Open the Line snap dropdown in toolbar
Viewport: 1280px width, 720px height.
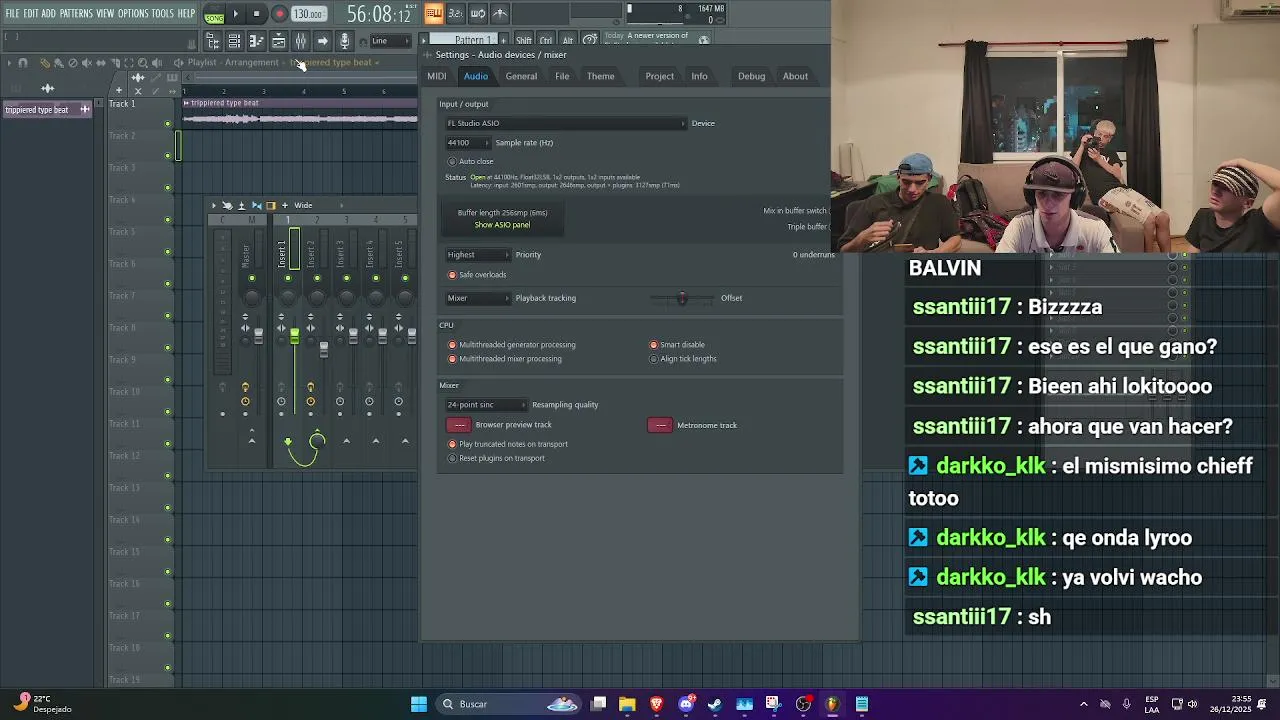389,41
